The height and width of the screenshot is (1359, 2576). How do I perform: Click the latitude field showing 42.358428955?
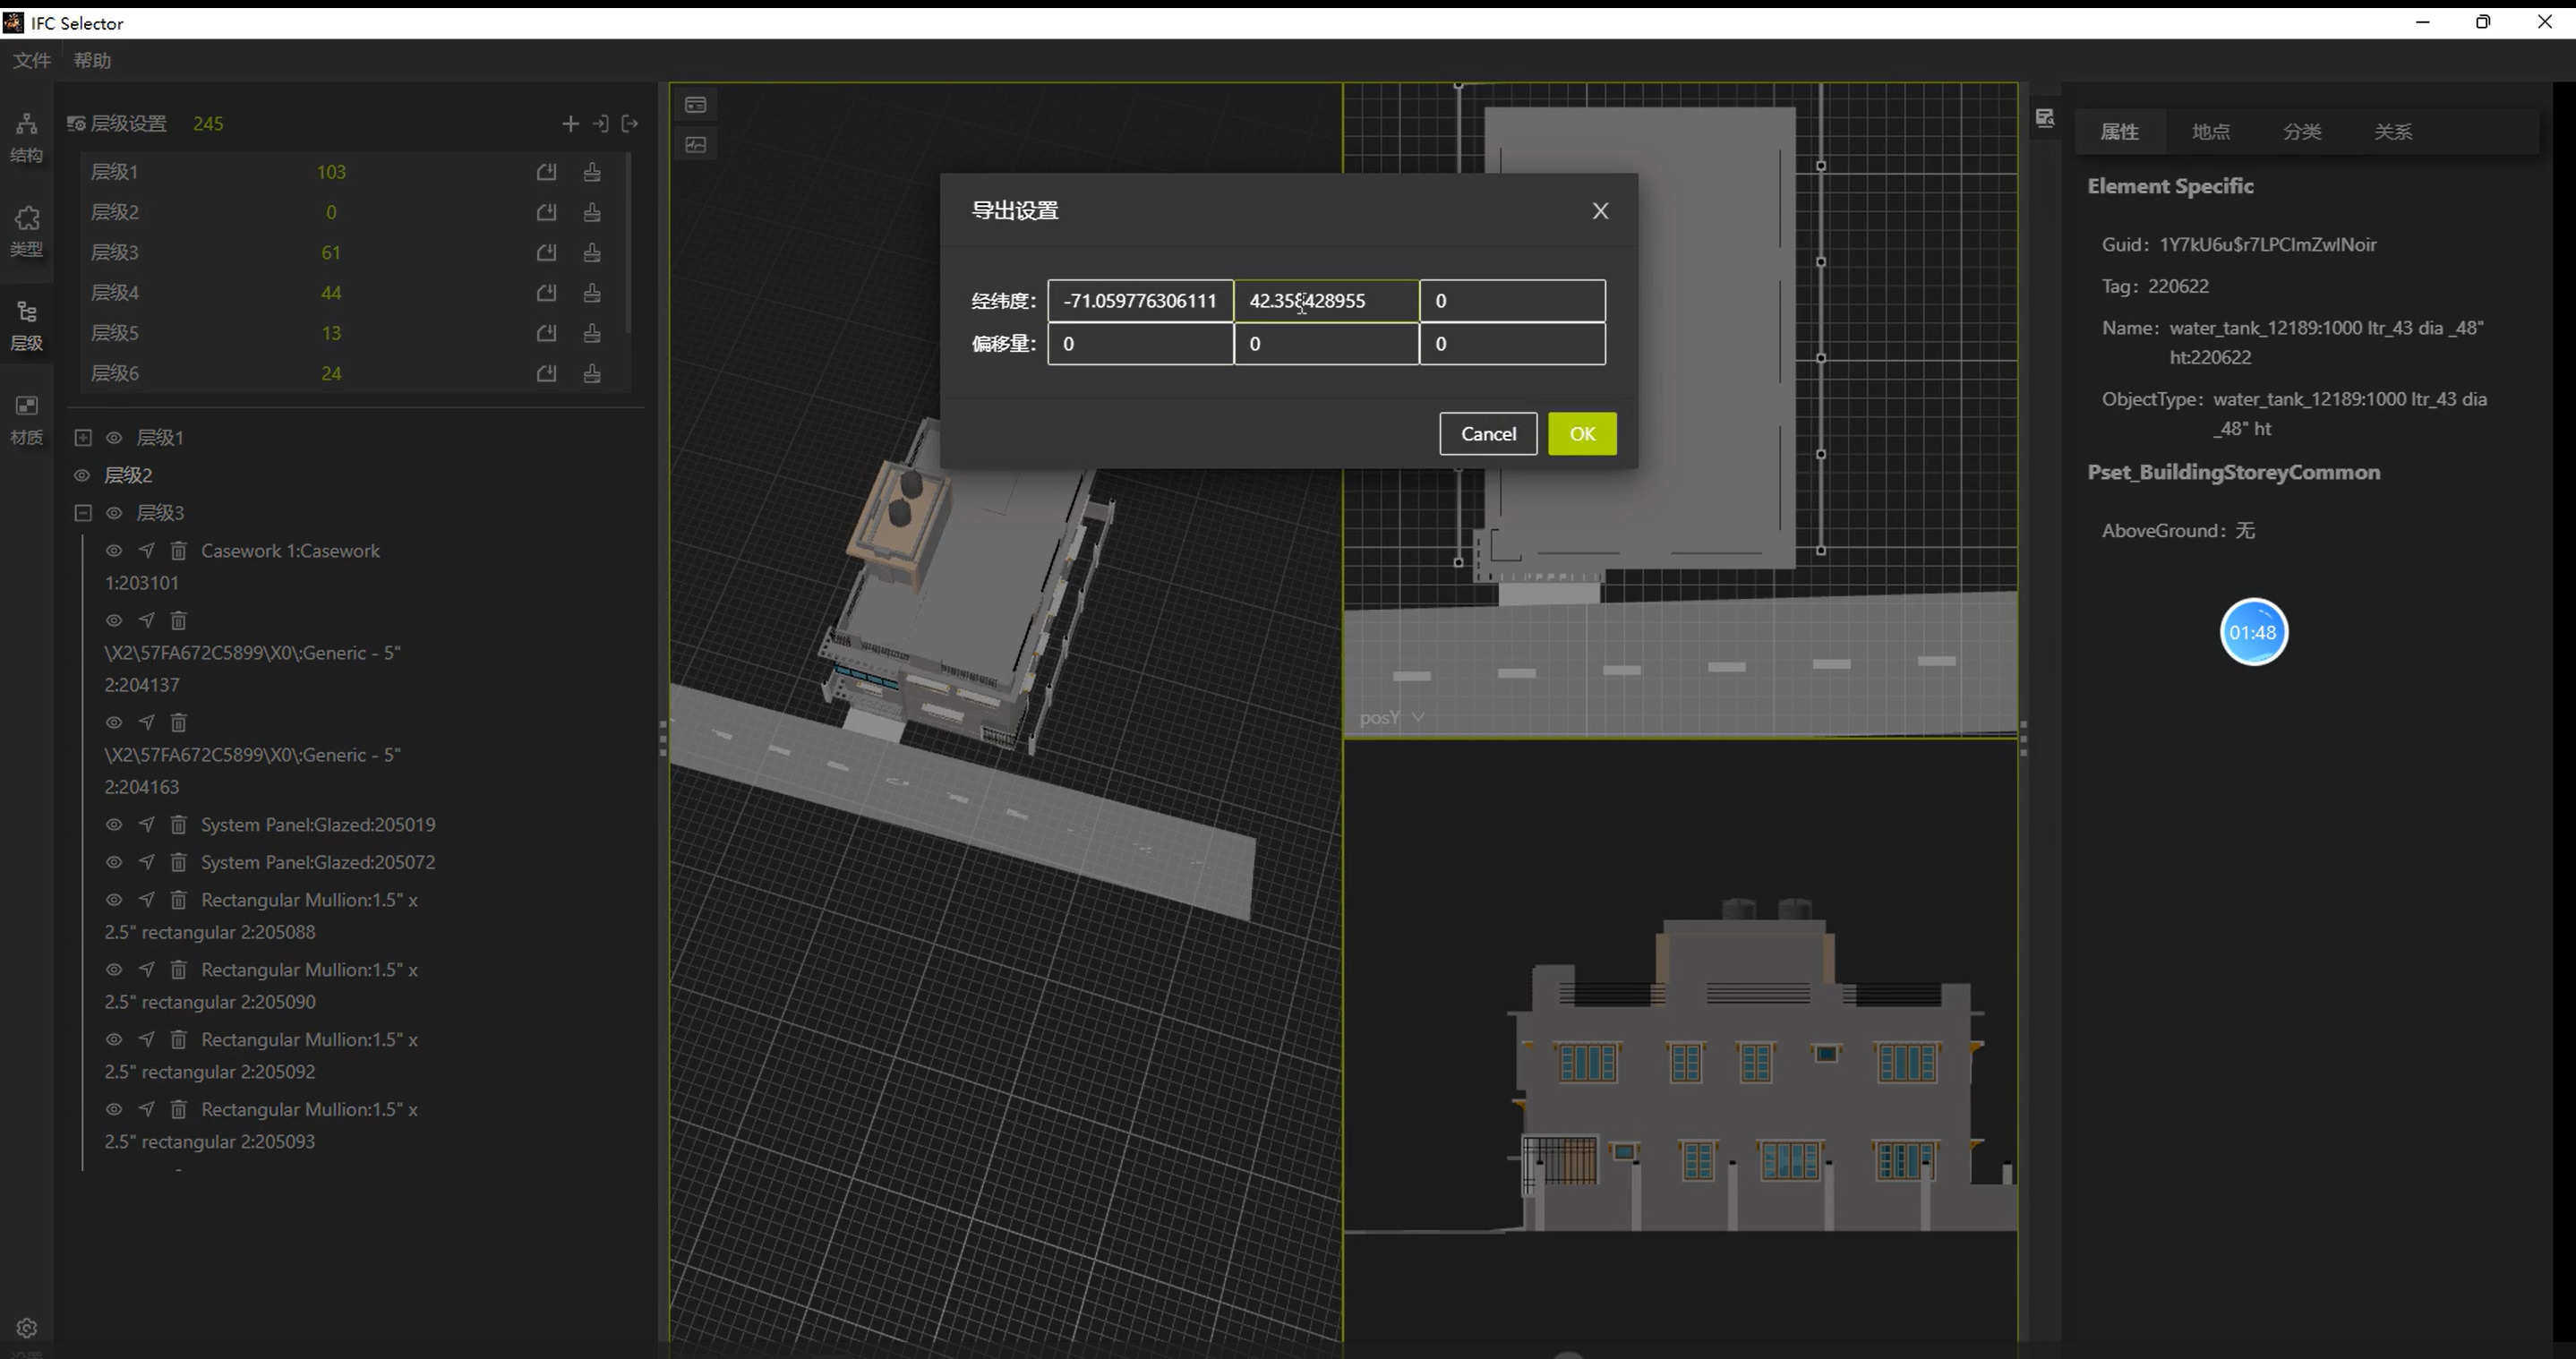pyautogui.click(x=1326, y=301)
